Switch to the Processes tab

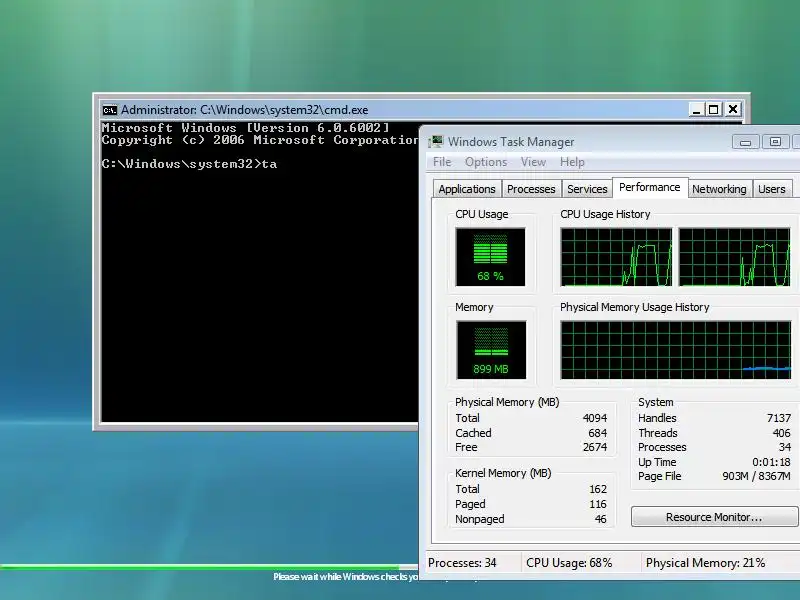tap(531, 189)
